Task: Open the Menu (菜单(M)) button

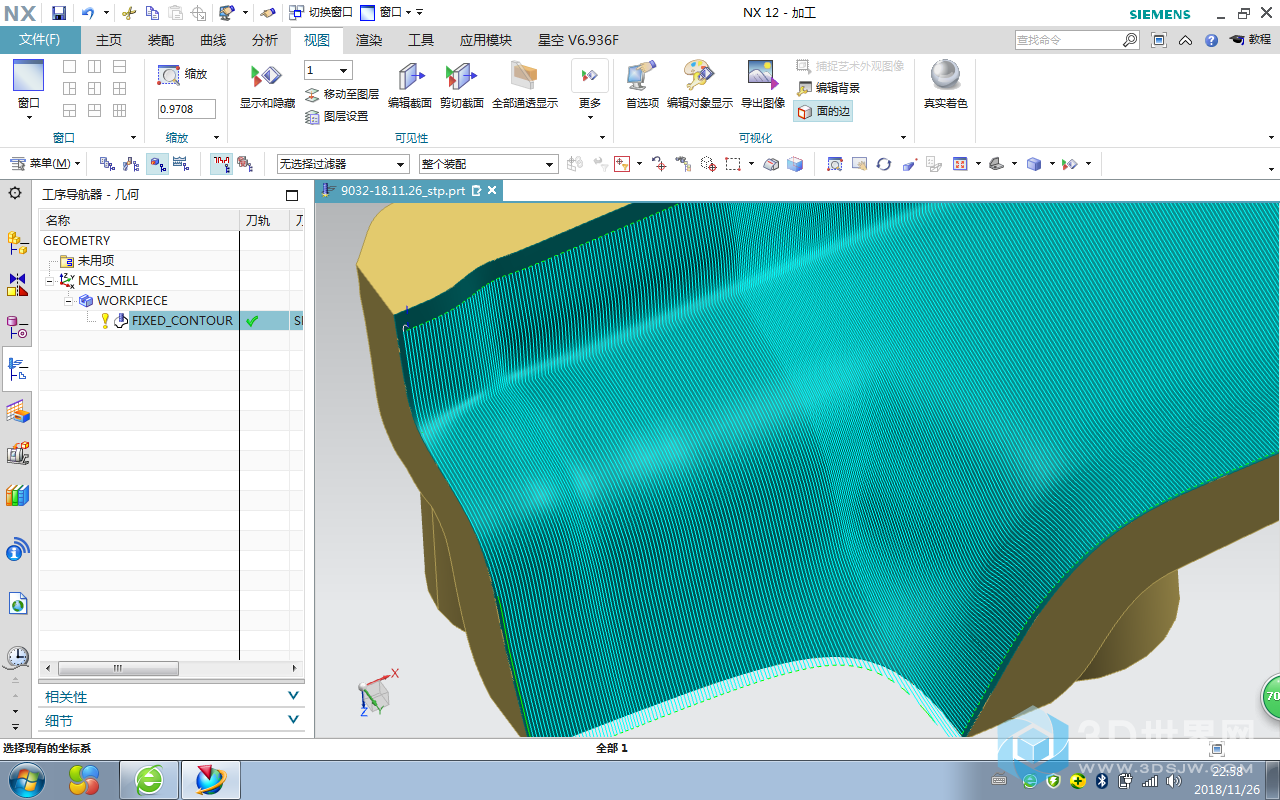Action: (x=45, y=164)
